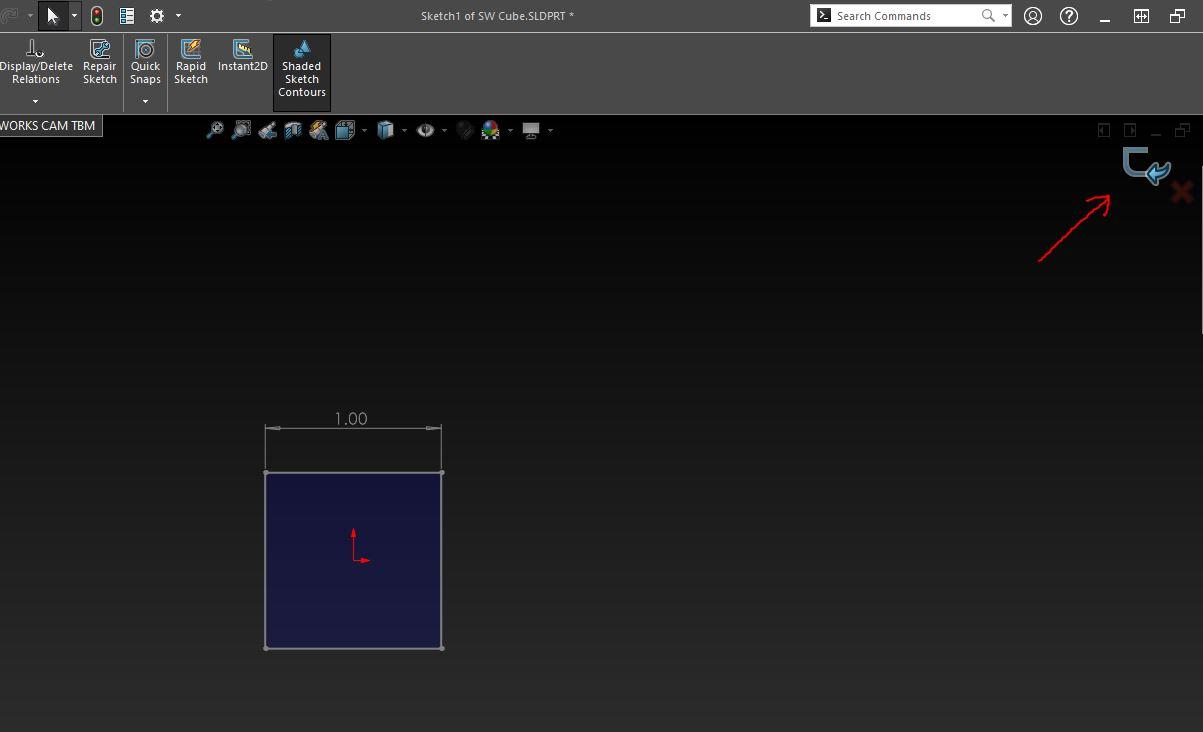Select the shaded square sketch contour
Screen dimensions: 1203x732
click(x=353, y=560)
